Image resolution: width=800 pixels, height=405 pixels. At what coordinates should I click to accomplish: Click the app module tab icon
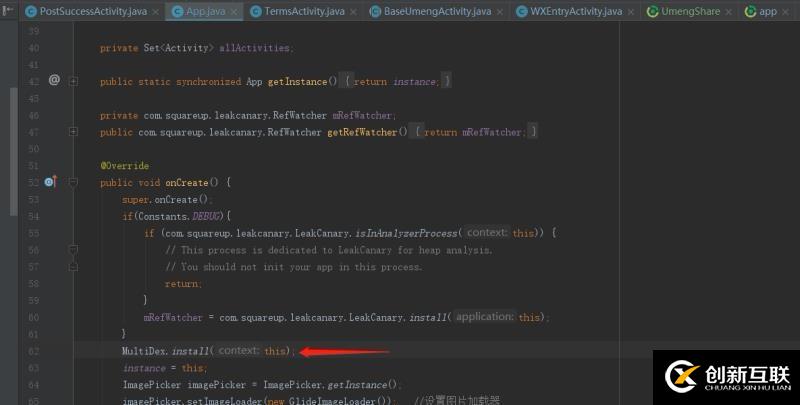(750, 12)
